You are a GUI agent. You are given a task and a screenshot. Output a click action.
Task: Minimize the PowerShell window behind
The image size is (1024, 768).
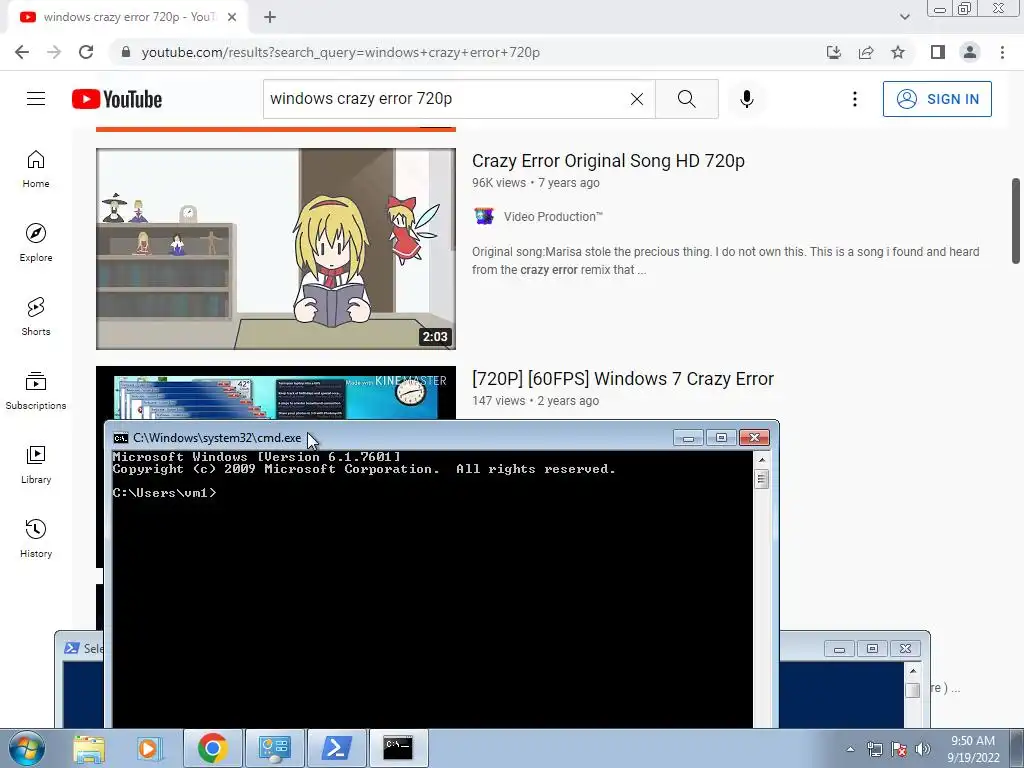click(x=839, y=648)
